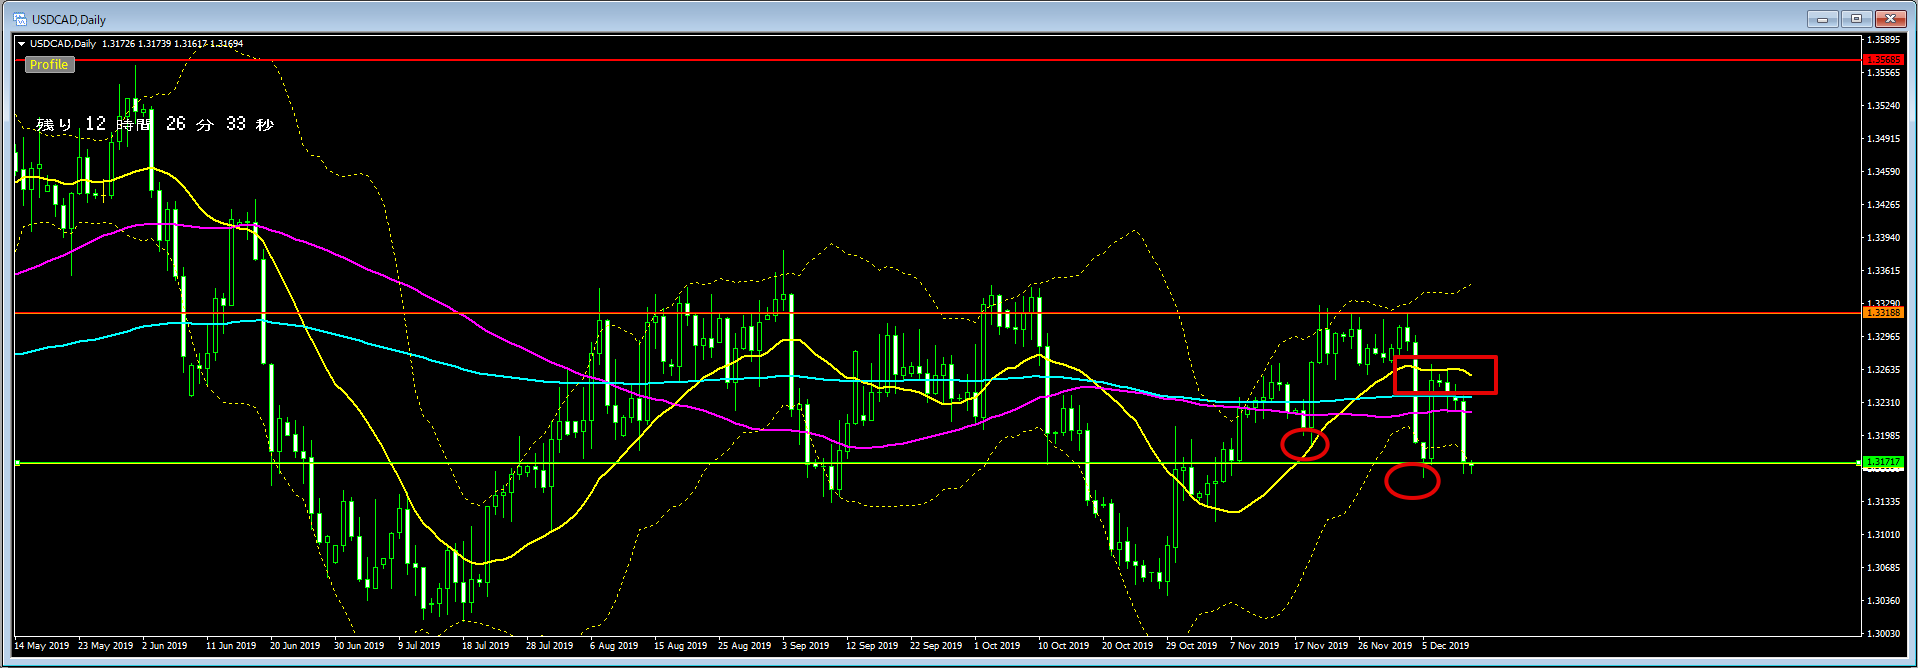Click the 1.30360 price scale value
This screenshot has height=668, width=1918.
1884,601
